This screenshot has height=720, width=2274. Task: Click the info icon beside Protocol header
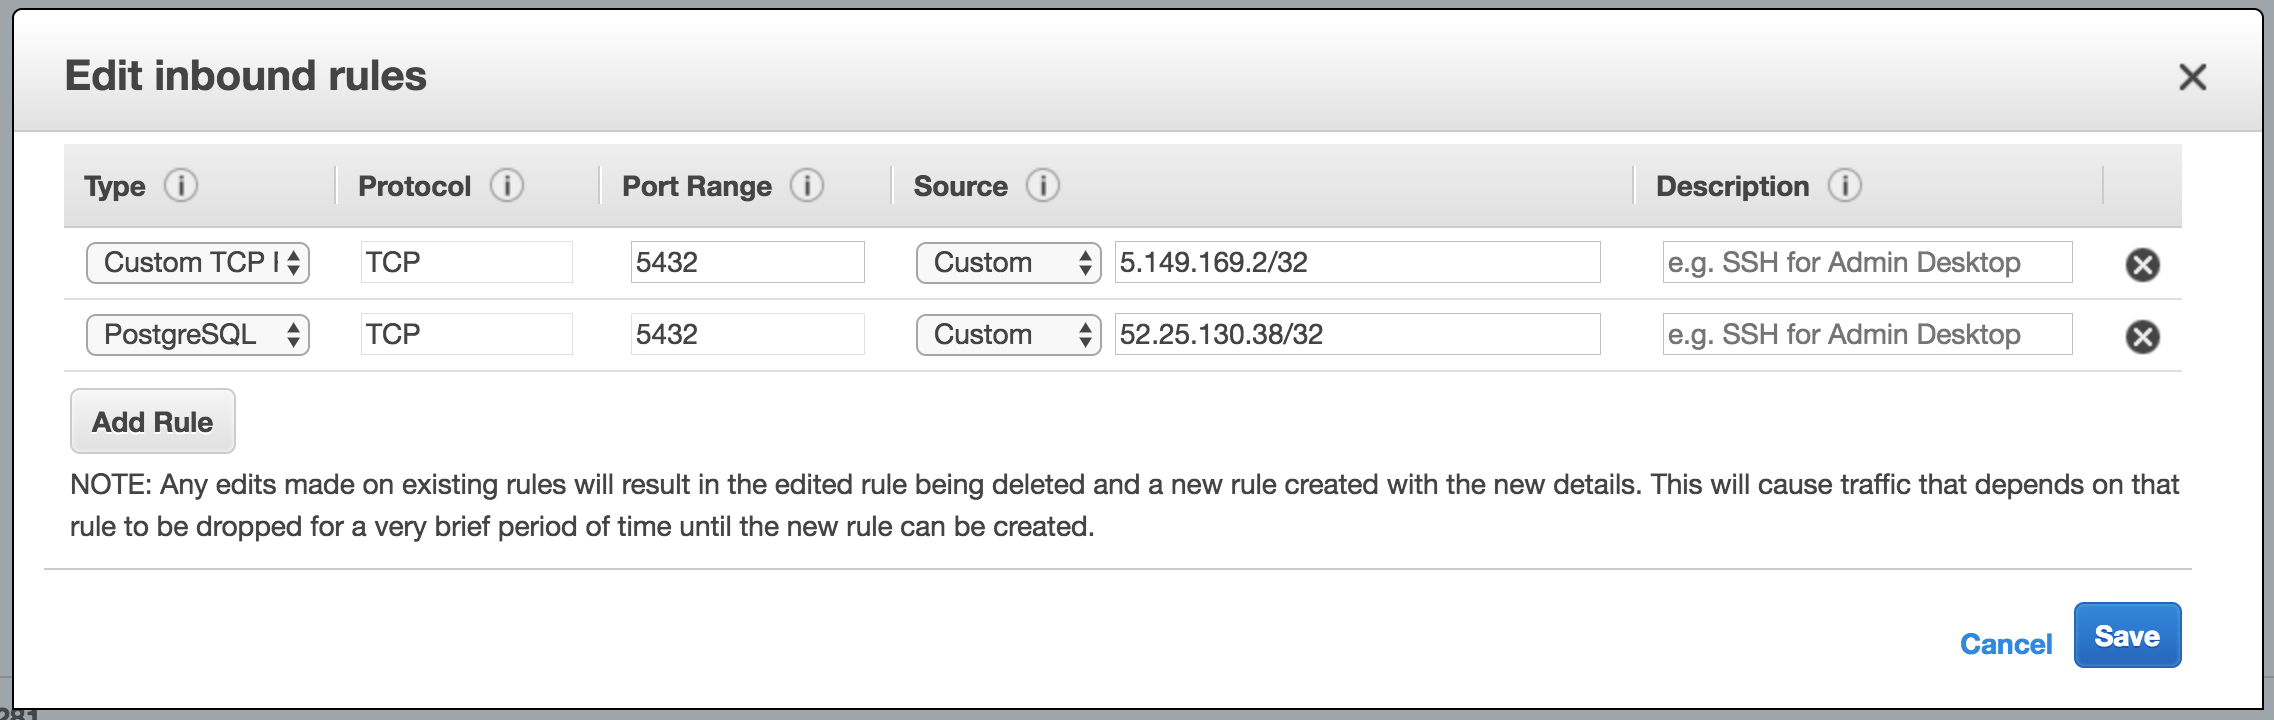click(x=506, y=186)
